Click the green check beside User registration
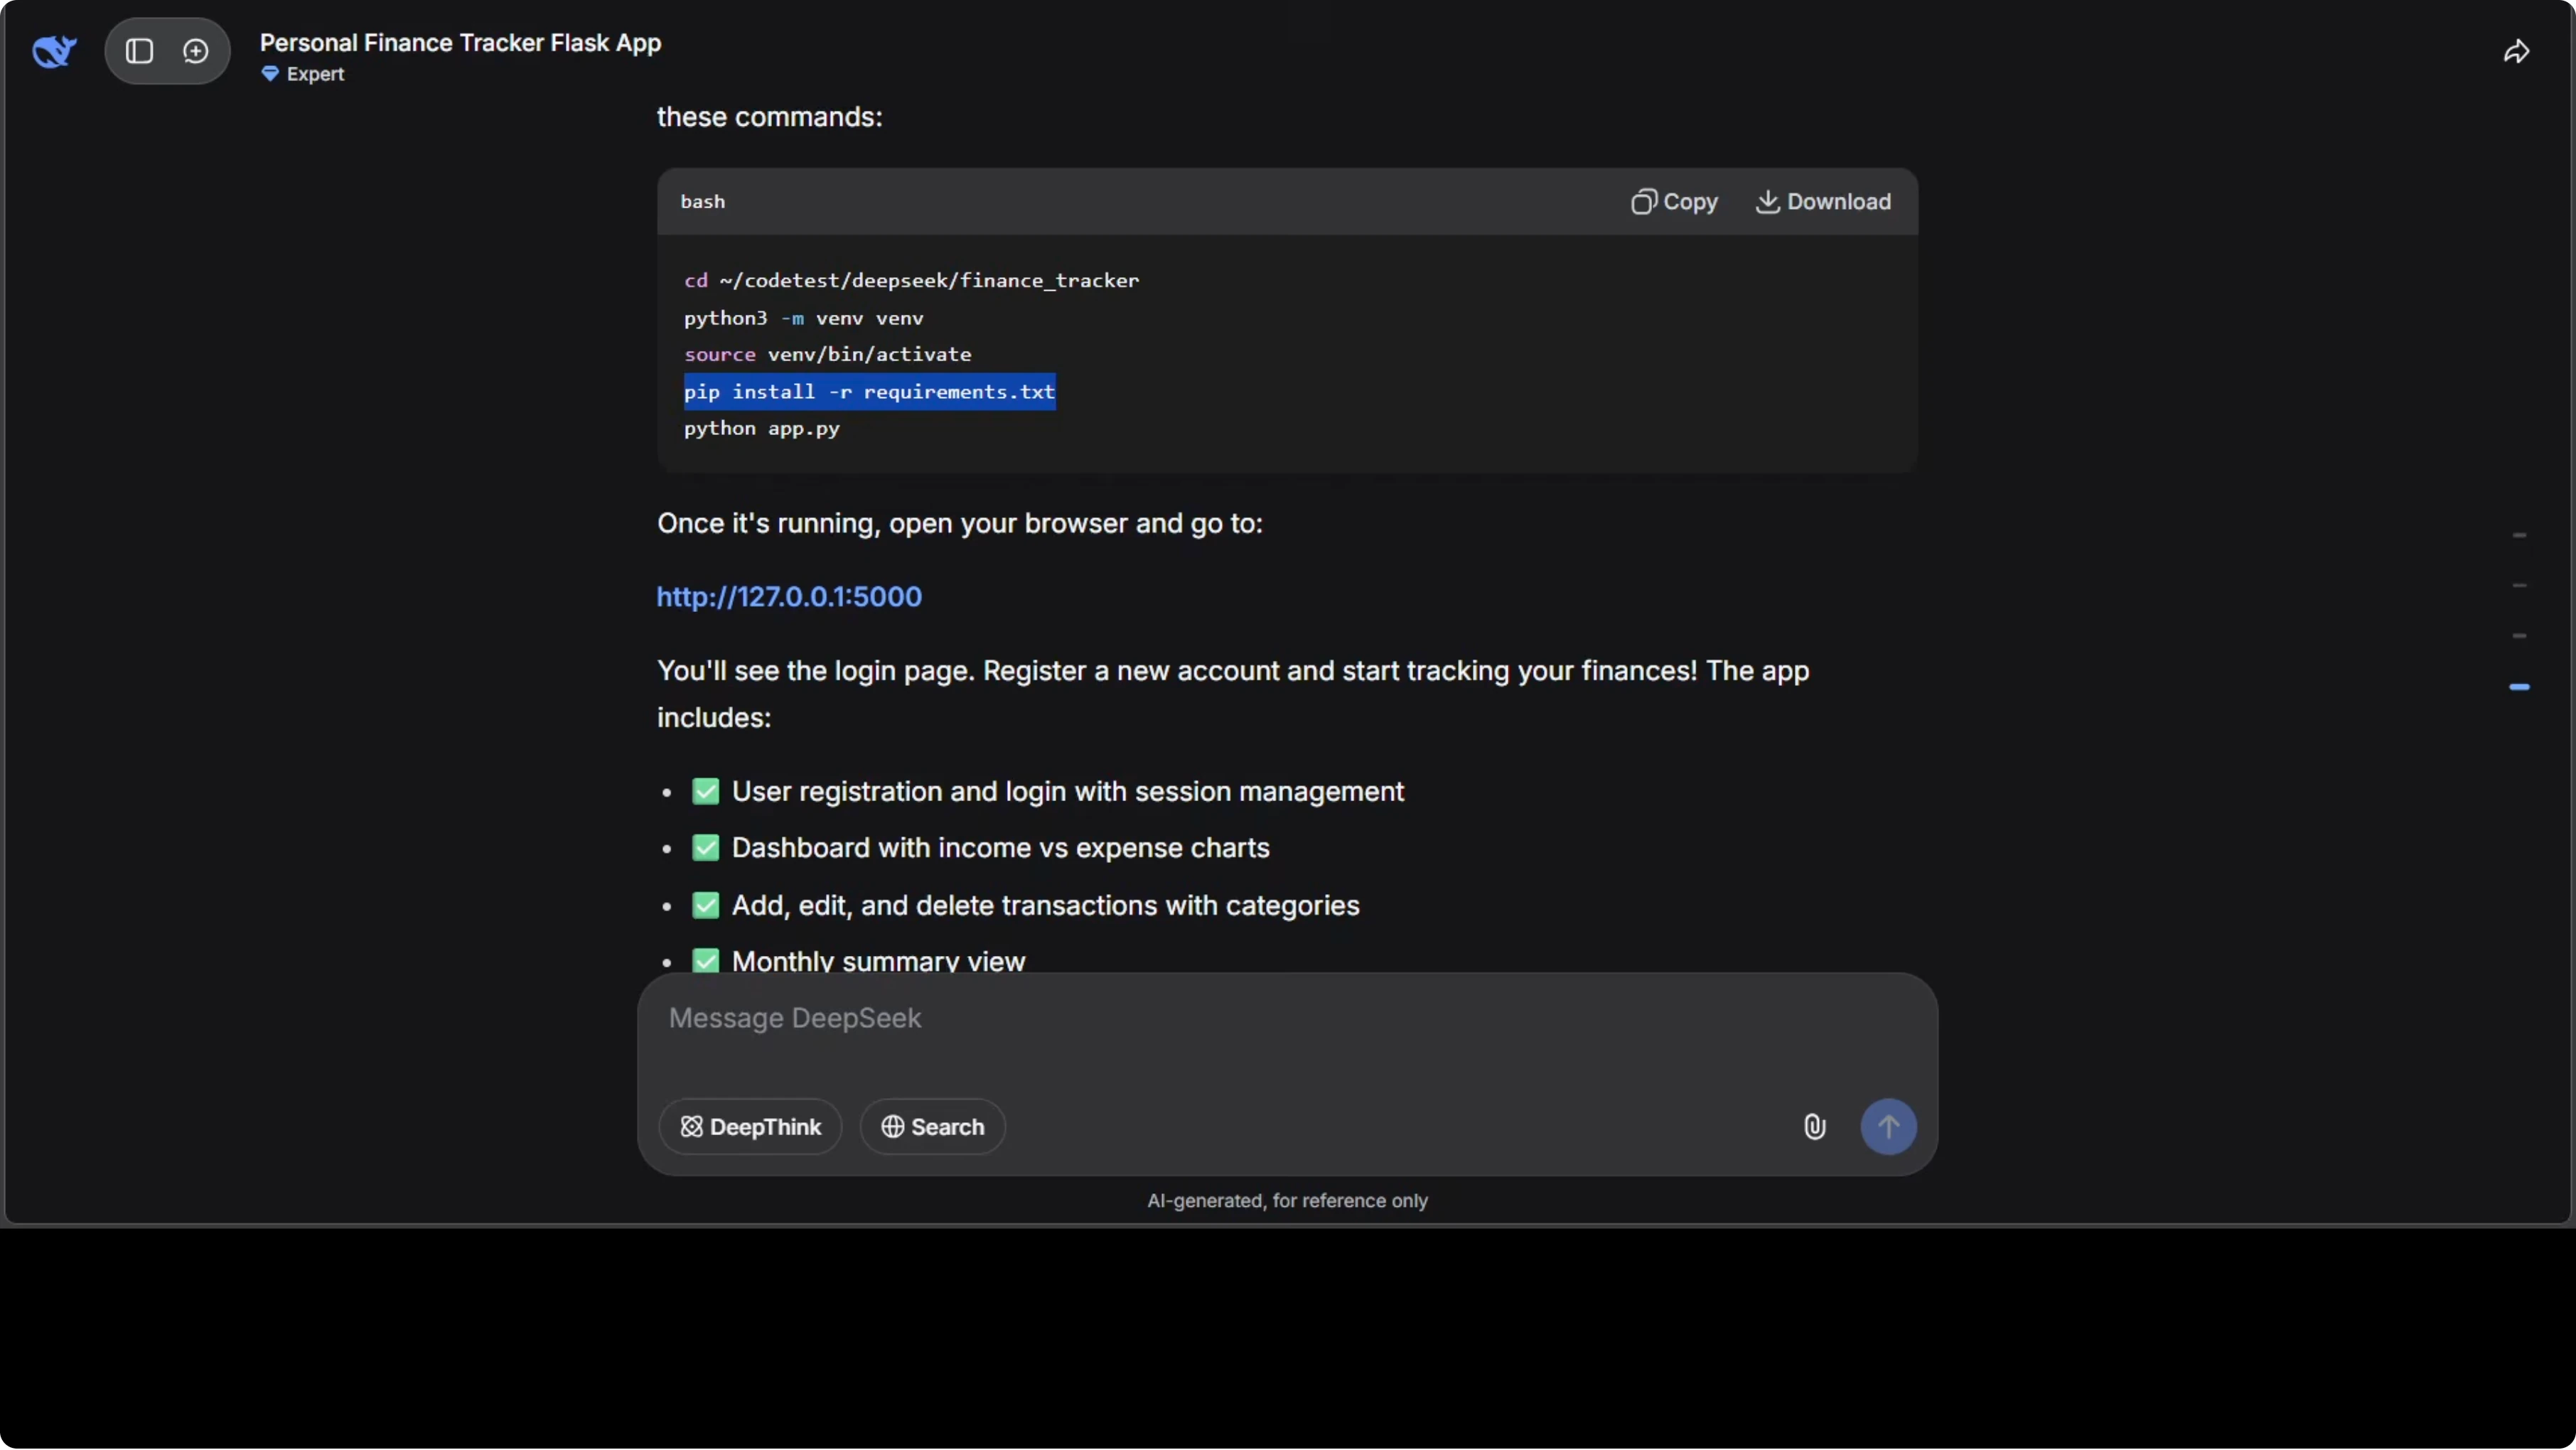2576x1450 pixels. [x=705, y=792]
